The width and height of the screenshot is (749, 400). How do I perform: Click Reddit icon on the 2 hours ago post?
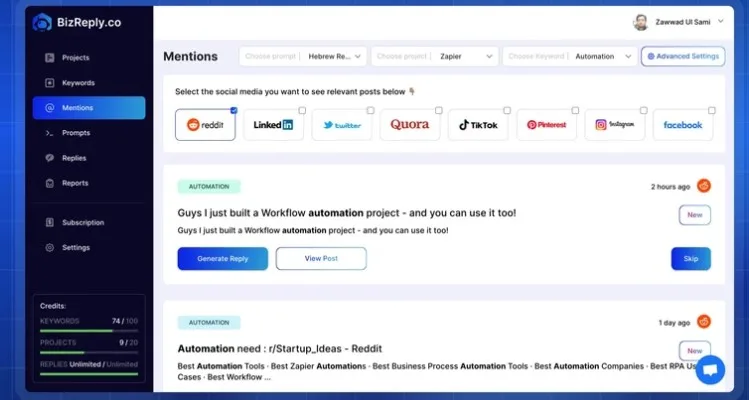click(x=704, y=186)
